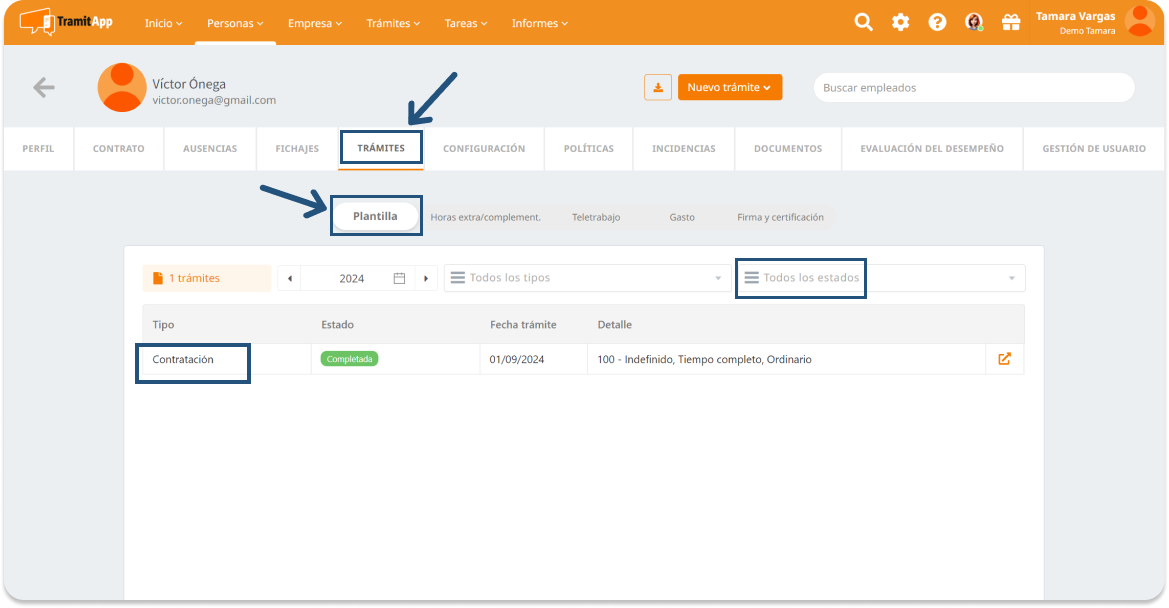Click the help question mark icon
Screen dimensions: 1169x608
pos(937,22)
